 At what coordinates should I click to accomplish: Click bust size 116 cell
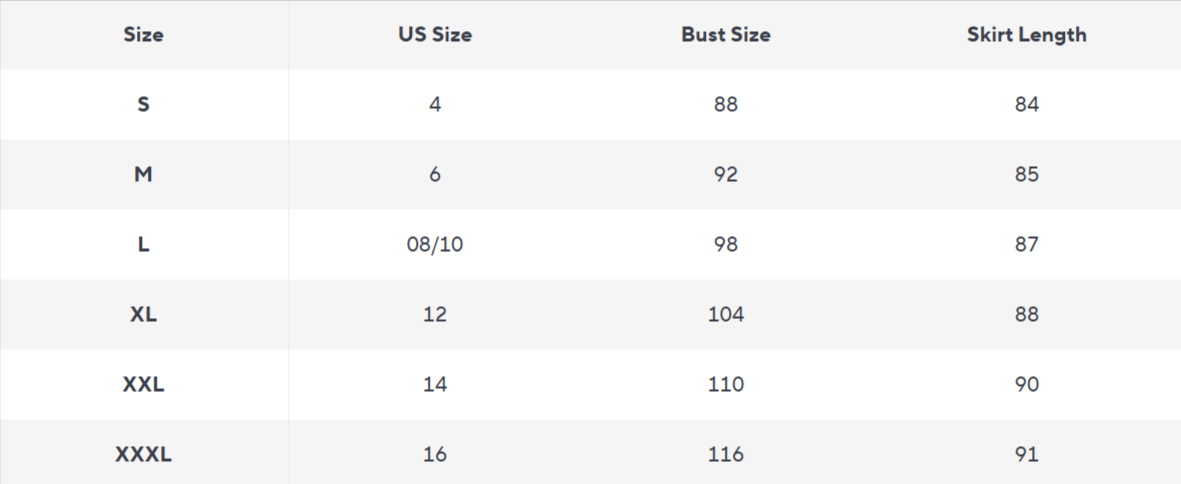pos(726,454)
